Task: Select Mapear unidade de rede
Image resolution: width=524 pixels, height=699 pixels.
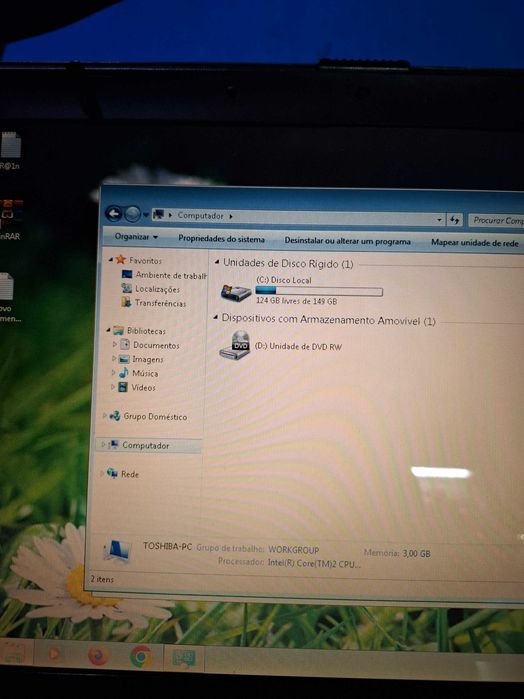Action: point(474,243)
